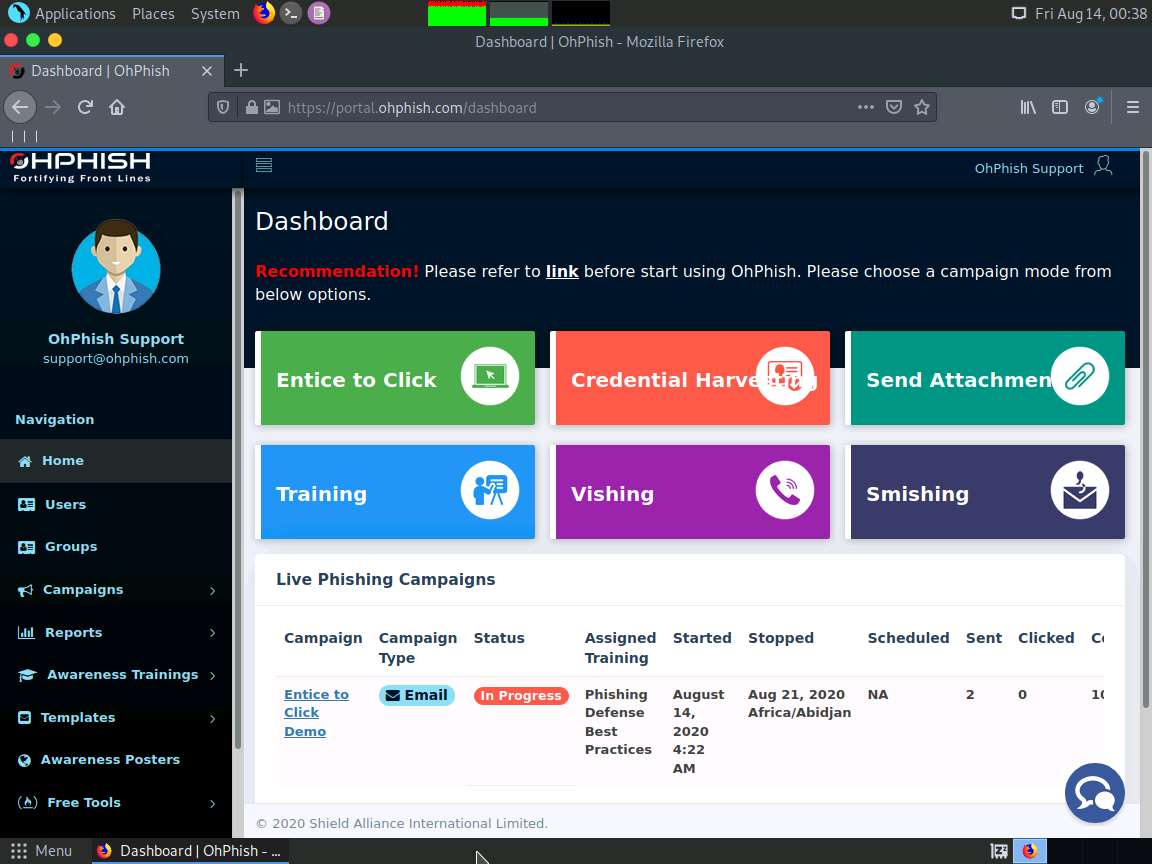Click the OhPhish logo

click(81, 168)
